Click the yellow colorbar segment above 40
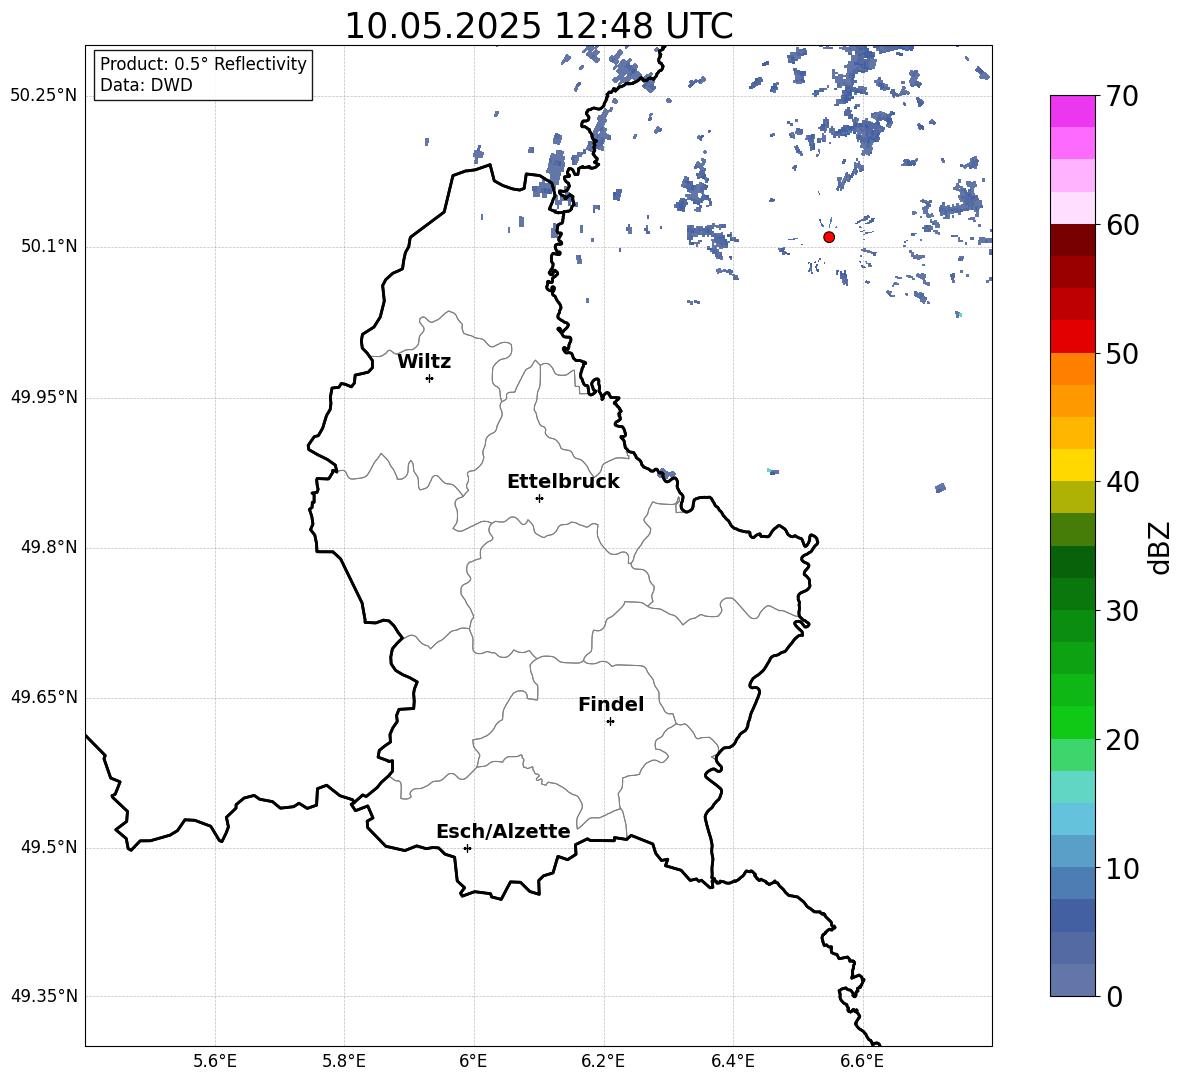 pos(1072,465)
